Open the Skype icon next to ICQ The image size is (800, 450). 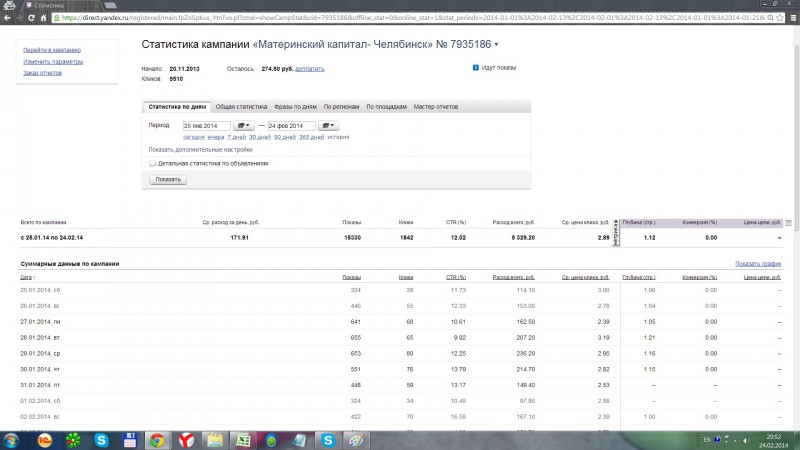(101, 440)
